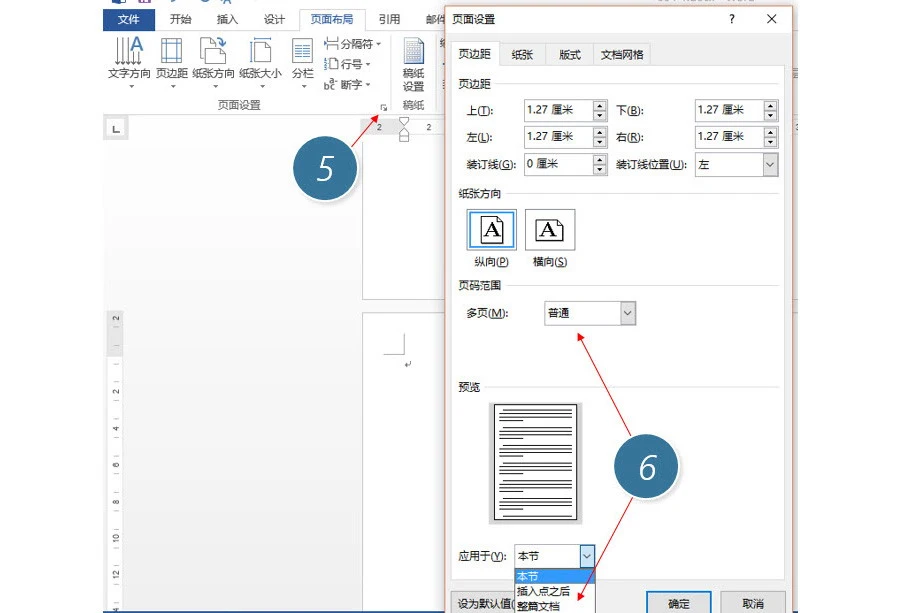
Task: Click the 页面设置 dialog launcher arrow
Action: click(x=383, y=107)
